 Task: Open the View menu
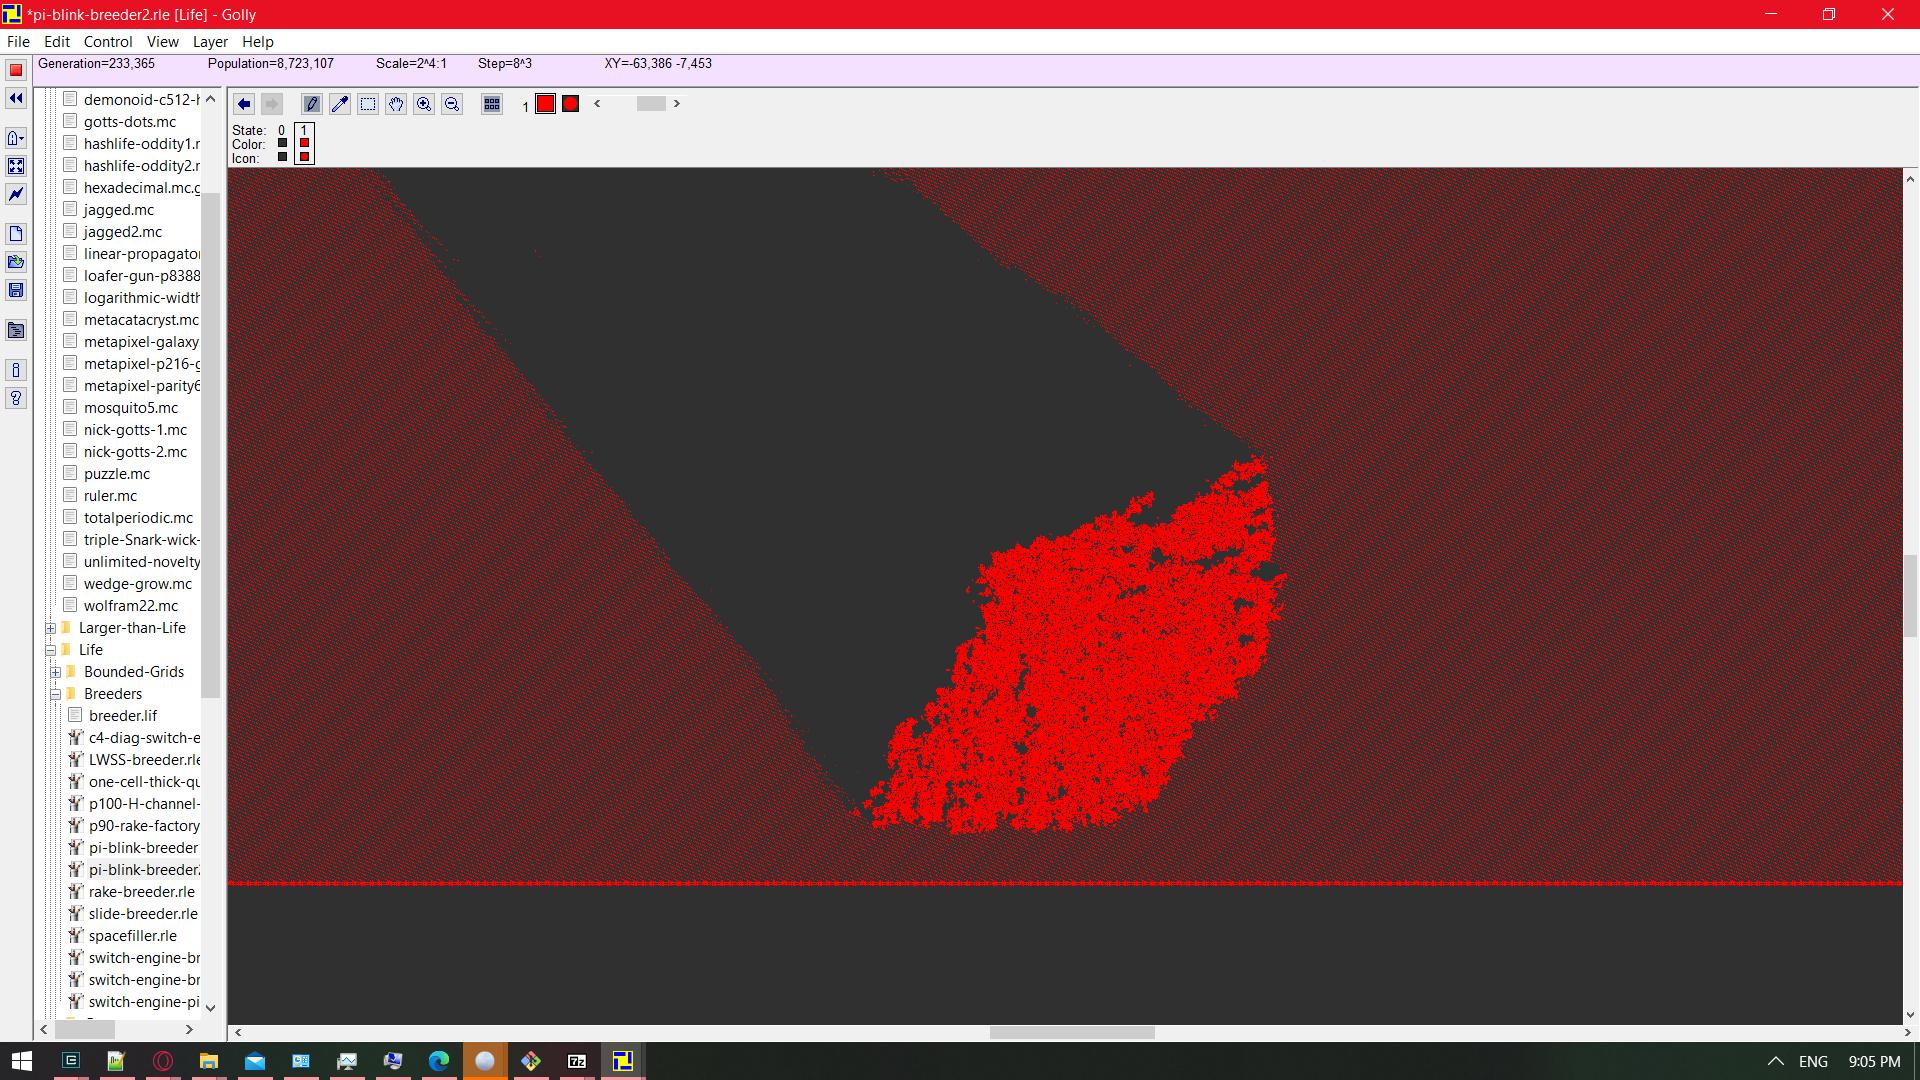[x=162, y=42]
